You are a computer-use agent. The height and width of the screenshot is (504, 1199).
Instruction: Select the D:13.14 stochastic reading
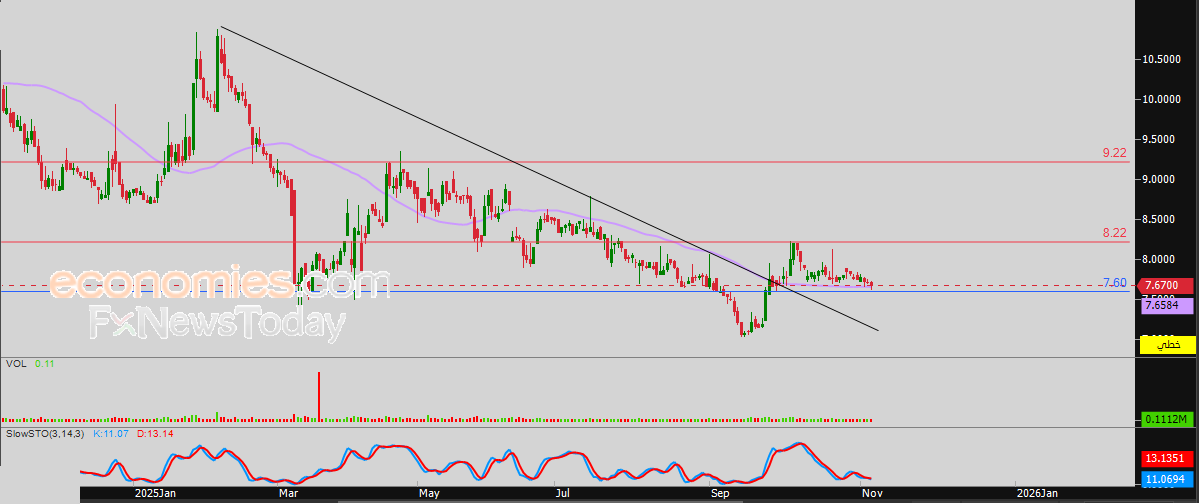[x=156, y=434]
